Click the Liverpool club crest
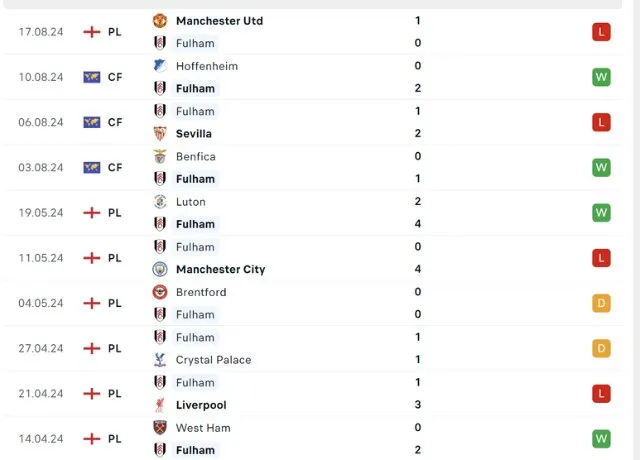Screen dimensions: 640x460 [x=160, y=405]
